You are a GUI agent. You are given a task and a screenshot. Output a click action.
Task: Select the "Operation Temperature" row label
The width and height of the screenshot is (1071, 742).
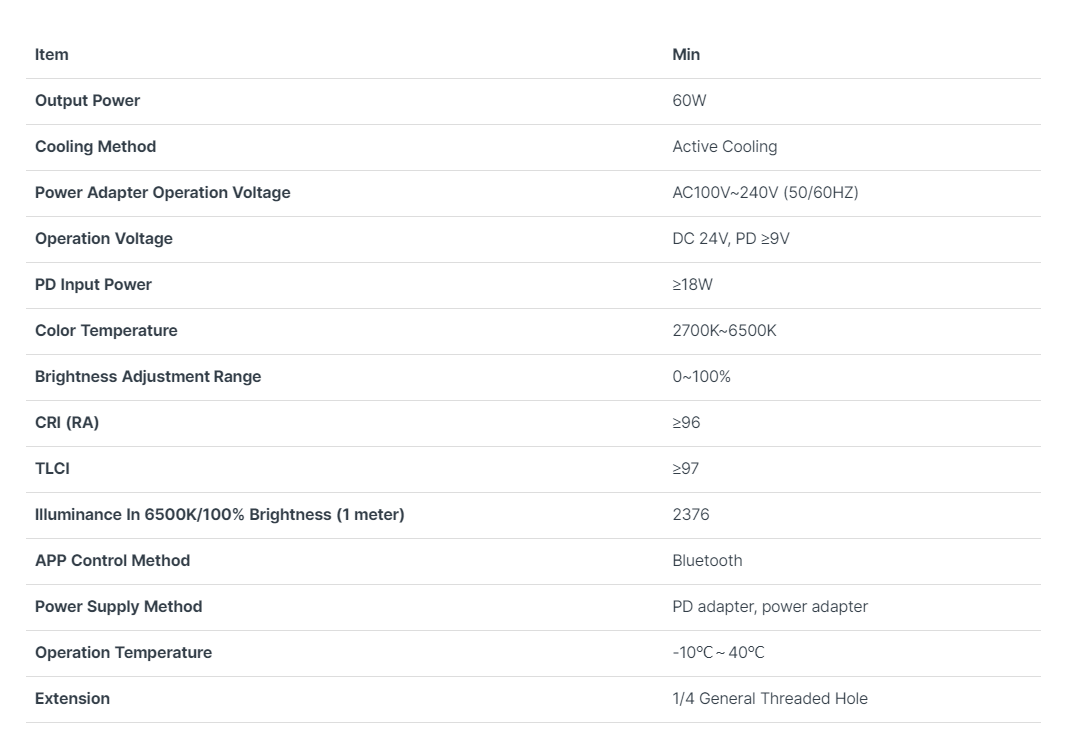[x=123, y=653]
